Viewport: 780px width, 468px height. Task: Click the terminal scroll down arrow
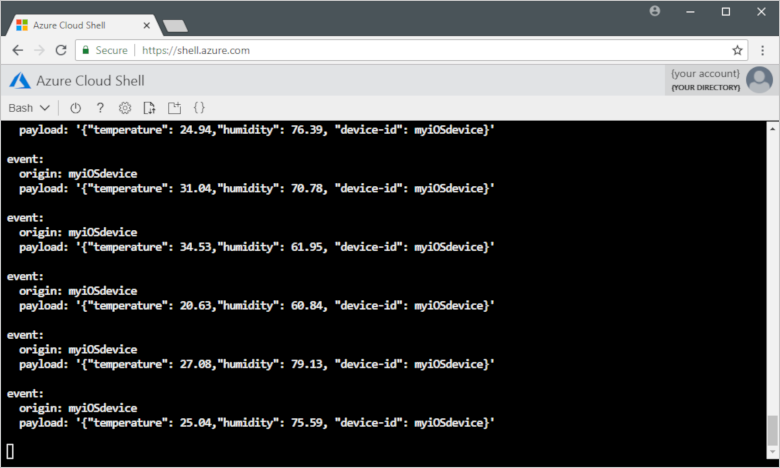click(x=772, y=452)
